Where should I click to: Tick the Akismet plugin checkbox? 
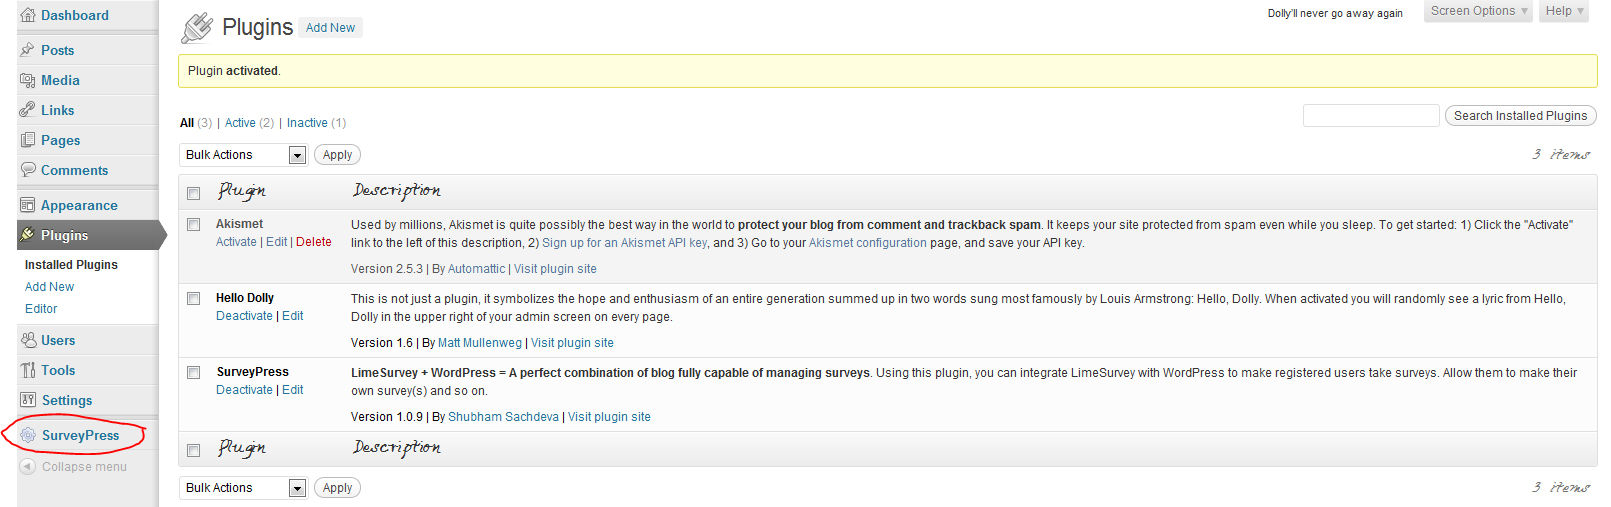[x=194, y=225]
